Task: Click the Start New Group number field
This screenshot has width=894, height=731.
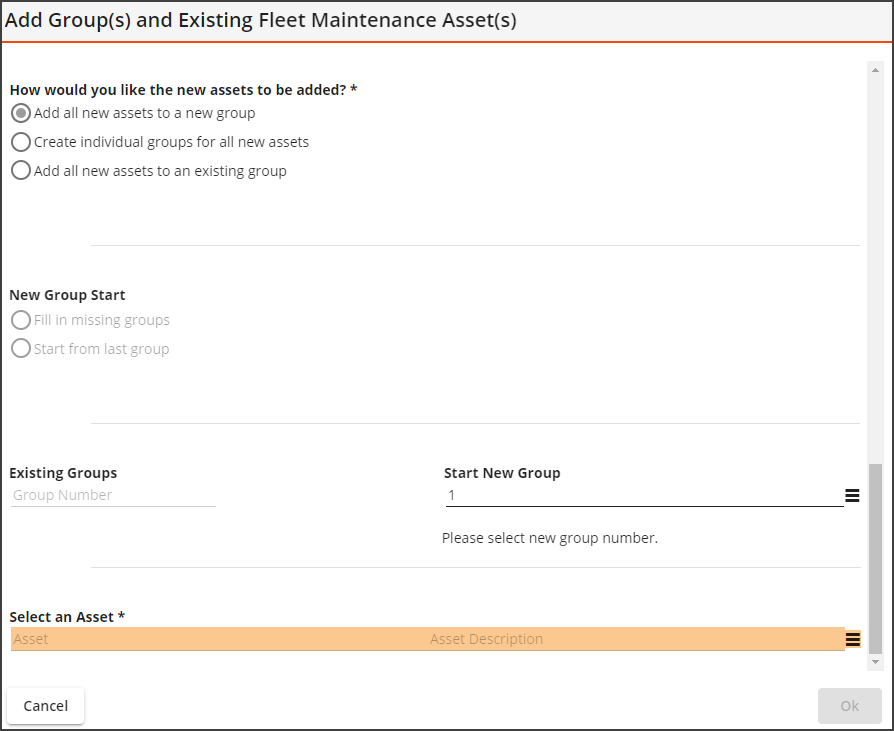Action: [644, 496]
